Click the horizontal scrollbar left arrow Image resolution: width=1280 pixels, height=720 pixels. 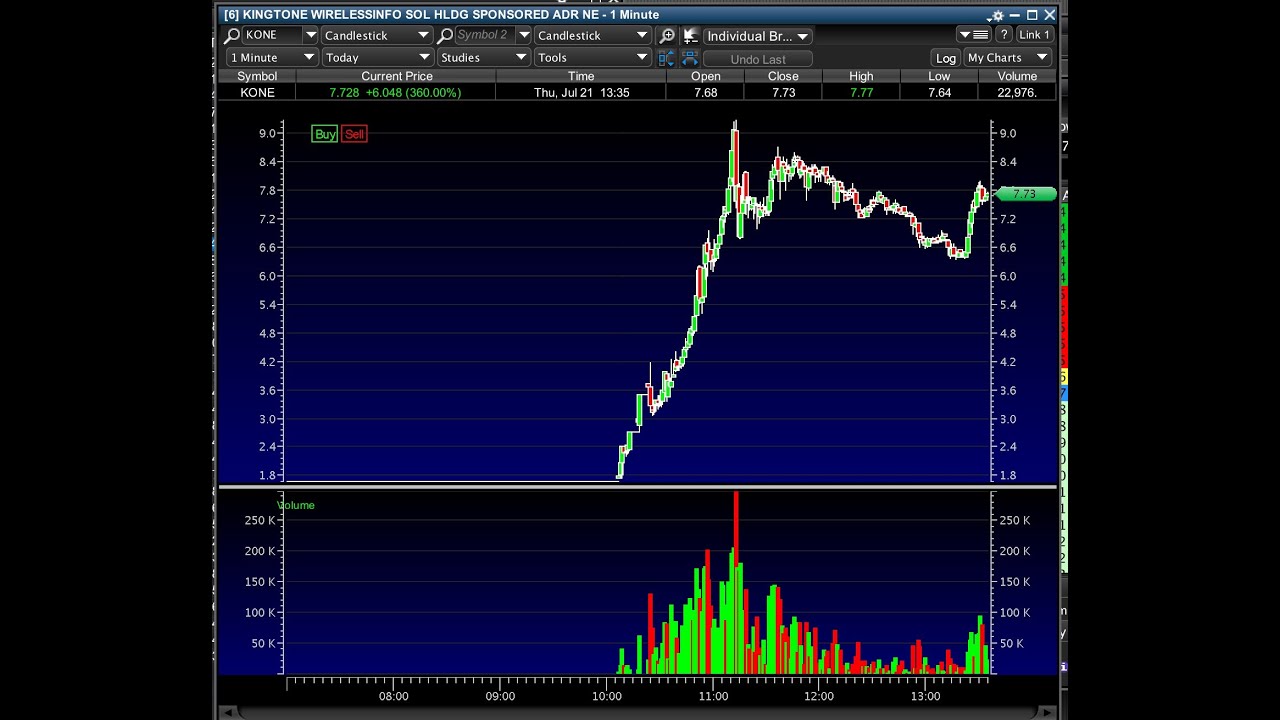pos(228,713)
